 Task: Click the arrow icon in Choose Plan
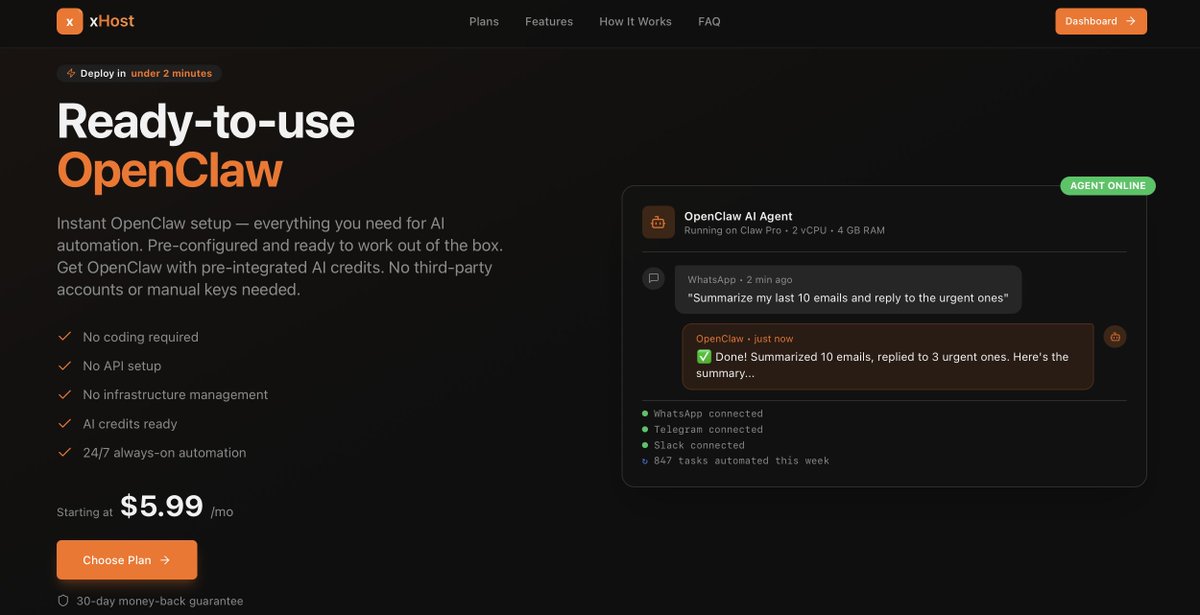[x=165, y=560]
